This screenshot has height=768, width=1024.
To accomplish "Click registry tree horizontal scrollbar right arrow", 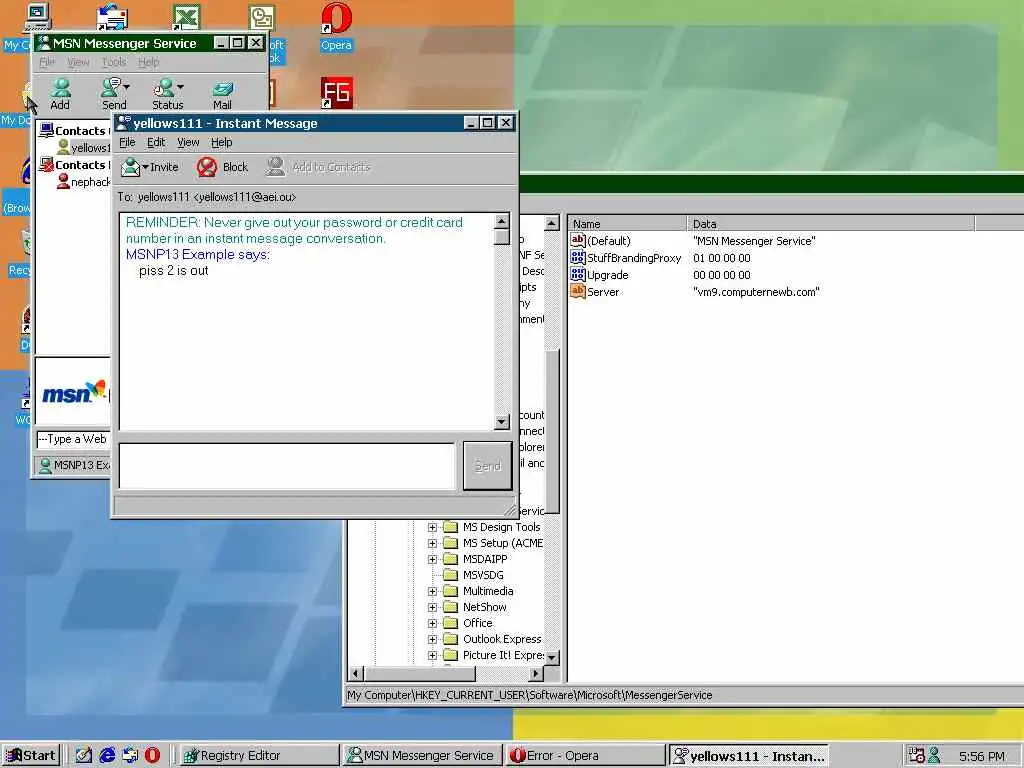I will pos(536,673).
